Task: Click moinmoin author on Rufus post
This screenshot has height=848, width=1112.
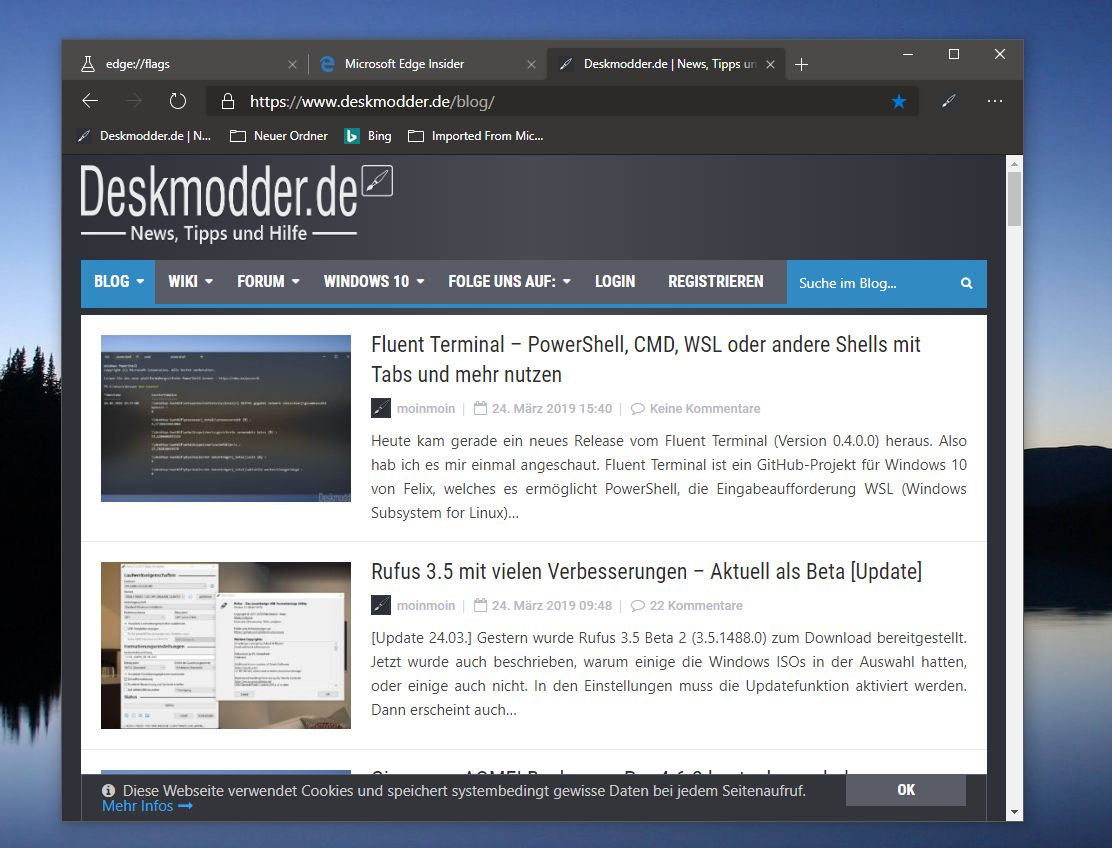Action: [x=426, y=606]
